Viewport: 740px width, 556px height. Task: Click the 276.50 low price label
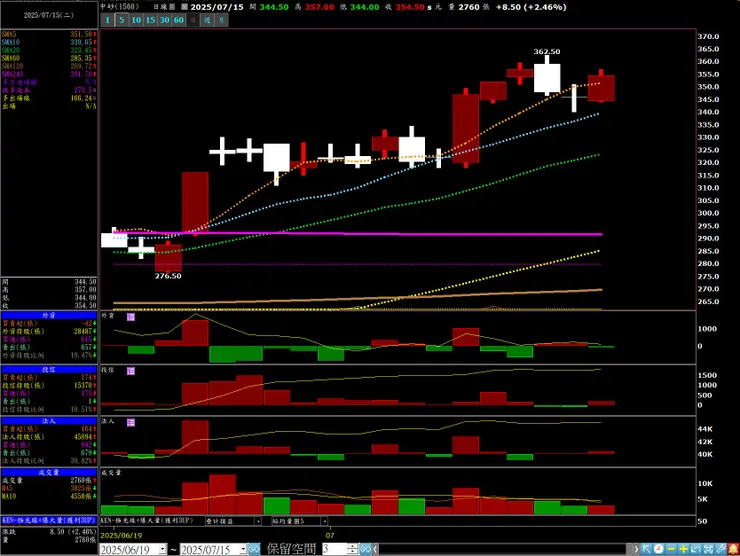tap(168, 276)
